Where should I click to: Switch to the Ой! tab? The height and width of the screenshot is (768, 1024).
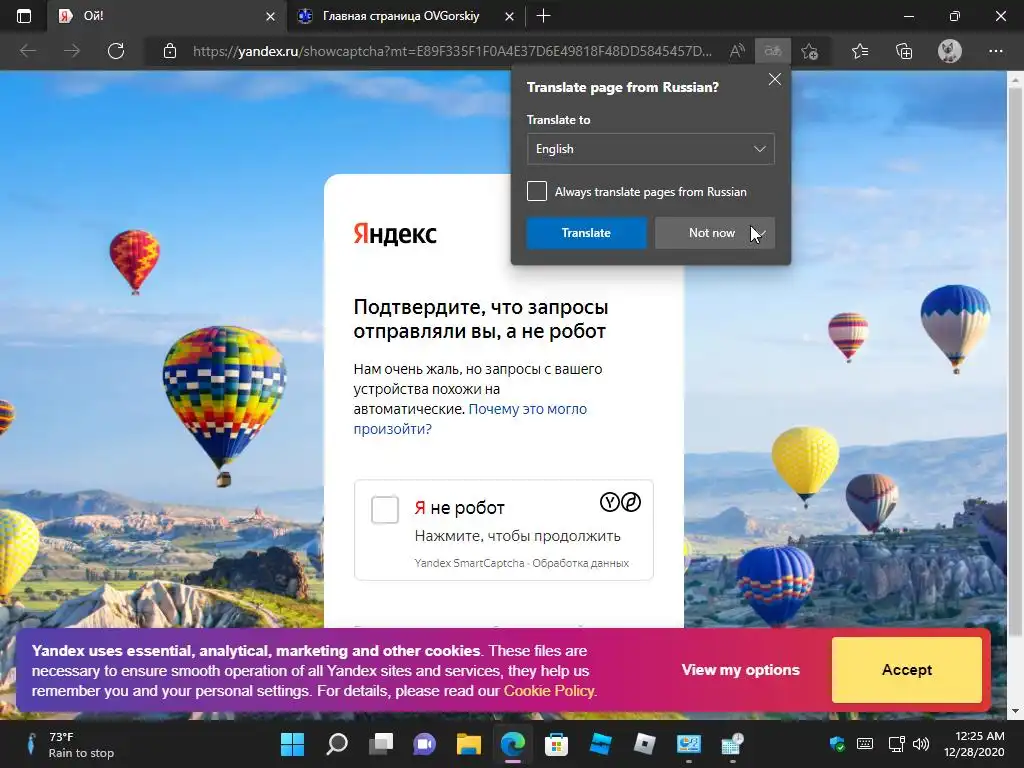click(167, 16)
